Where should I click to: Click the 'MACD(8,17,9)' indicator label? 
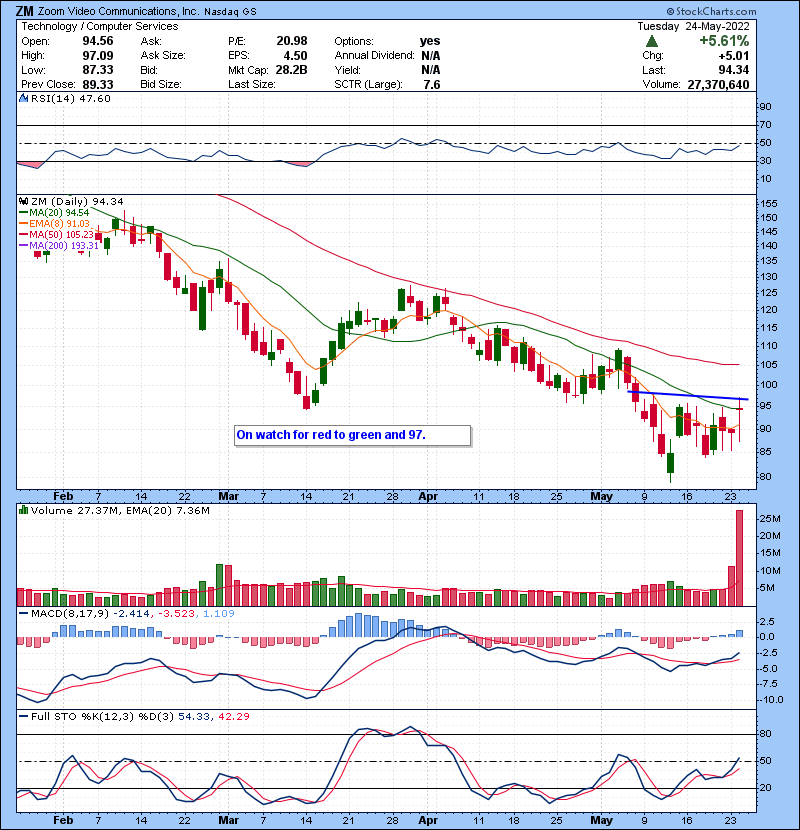tap(70, 614)
